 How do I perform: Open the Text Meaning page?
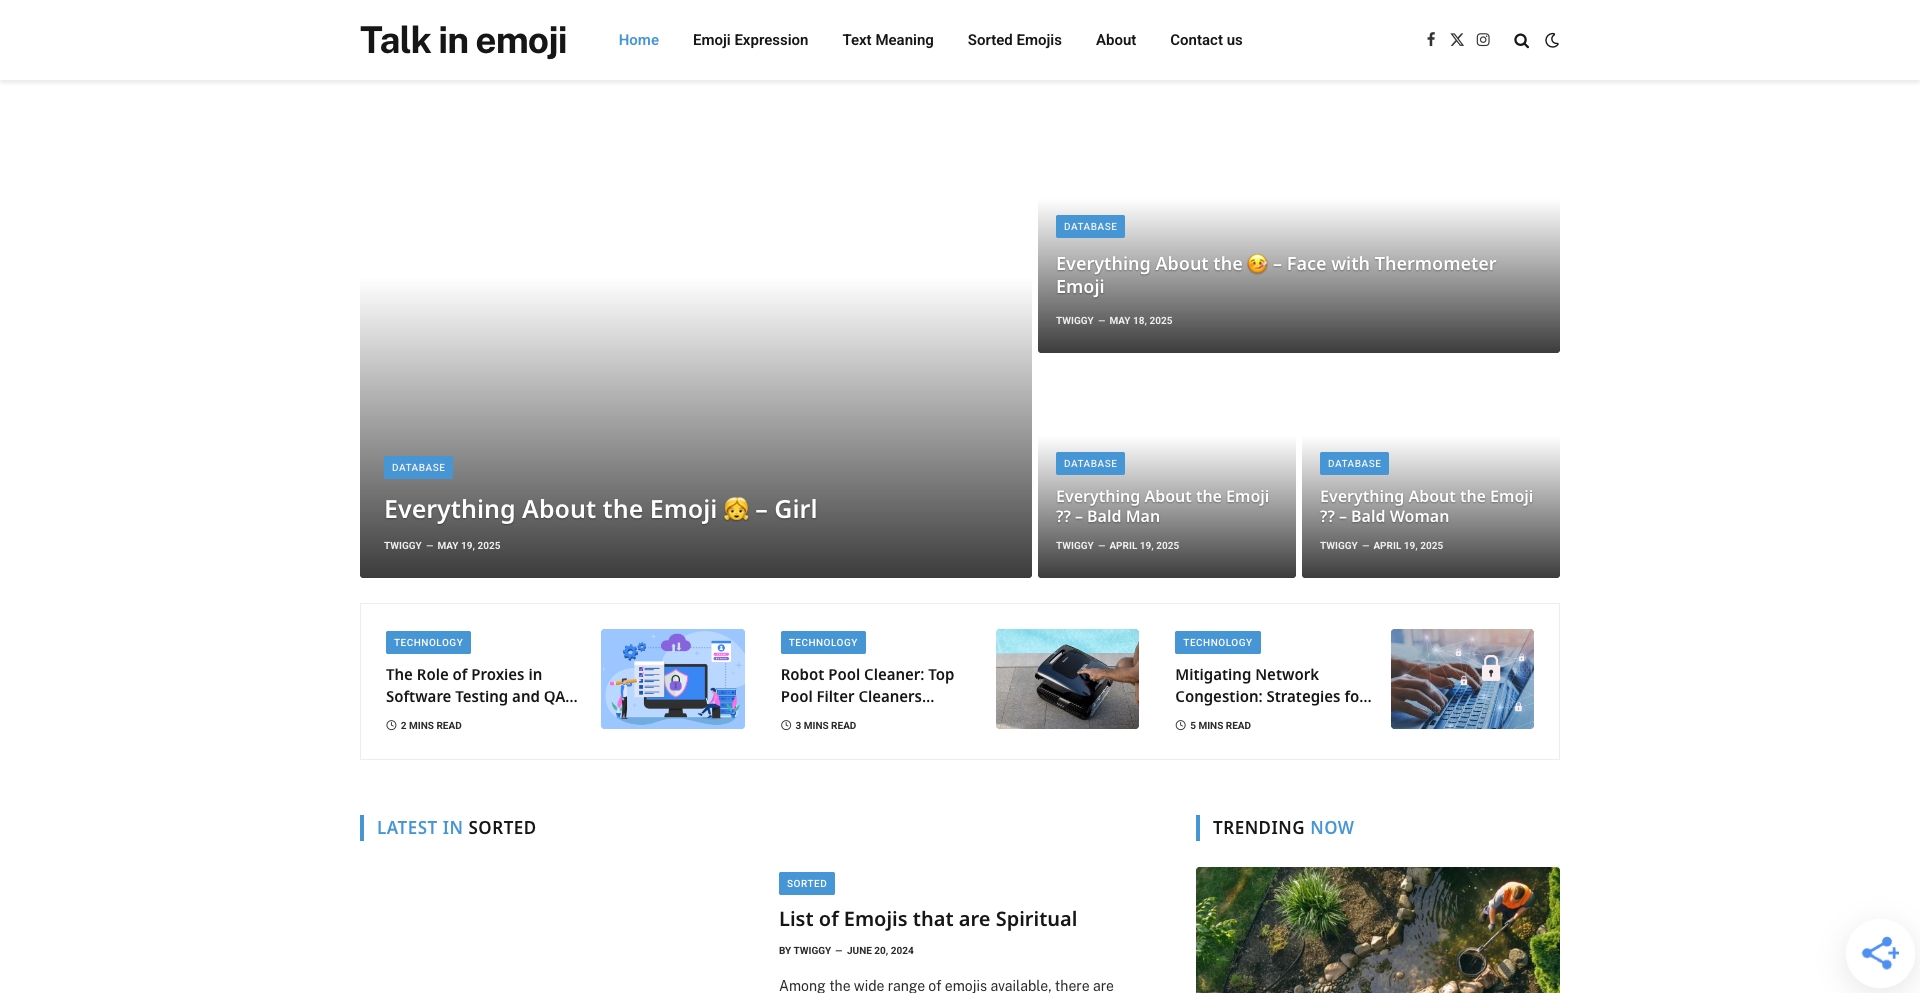pyautogui.click(x=888, y=40)
